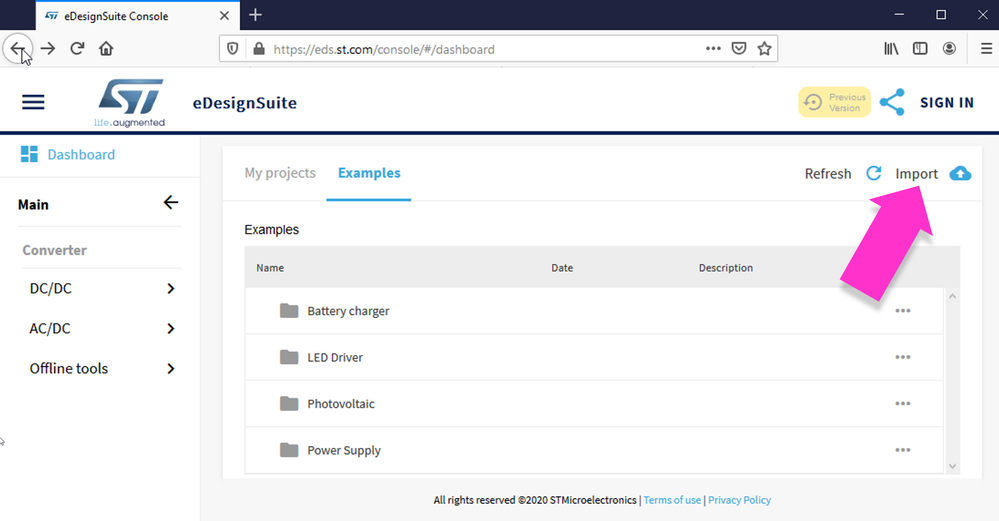Screen dimensions: 999x521
Task: Go forward with the browser forward arrow
Action: 48,48
